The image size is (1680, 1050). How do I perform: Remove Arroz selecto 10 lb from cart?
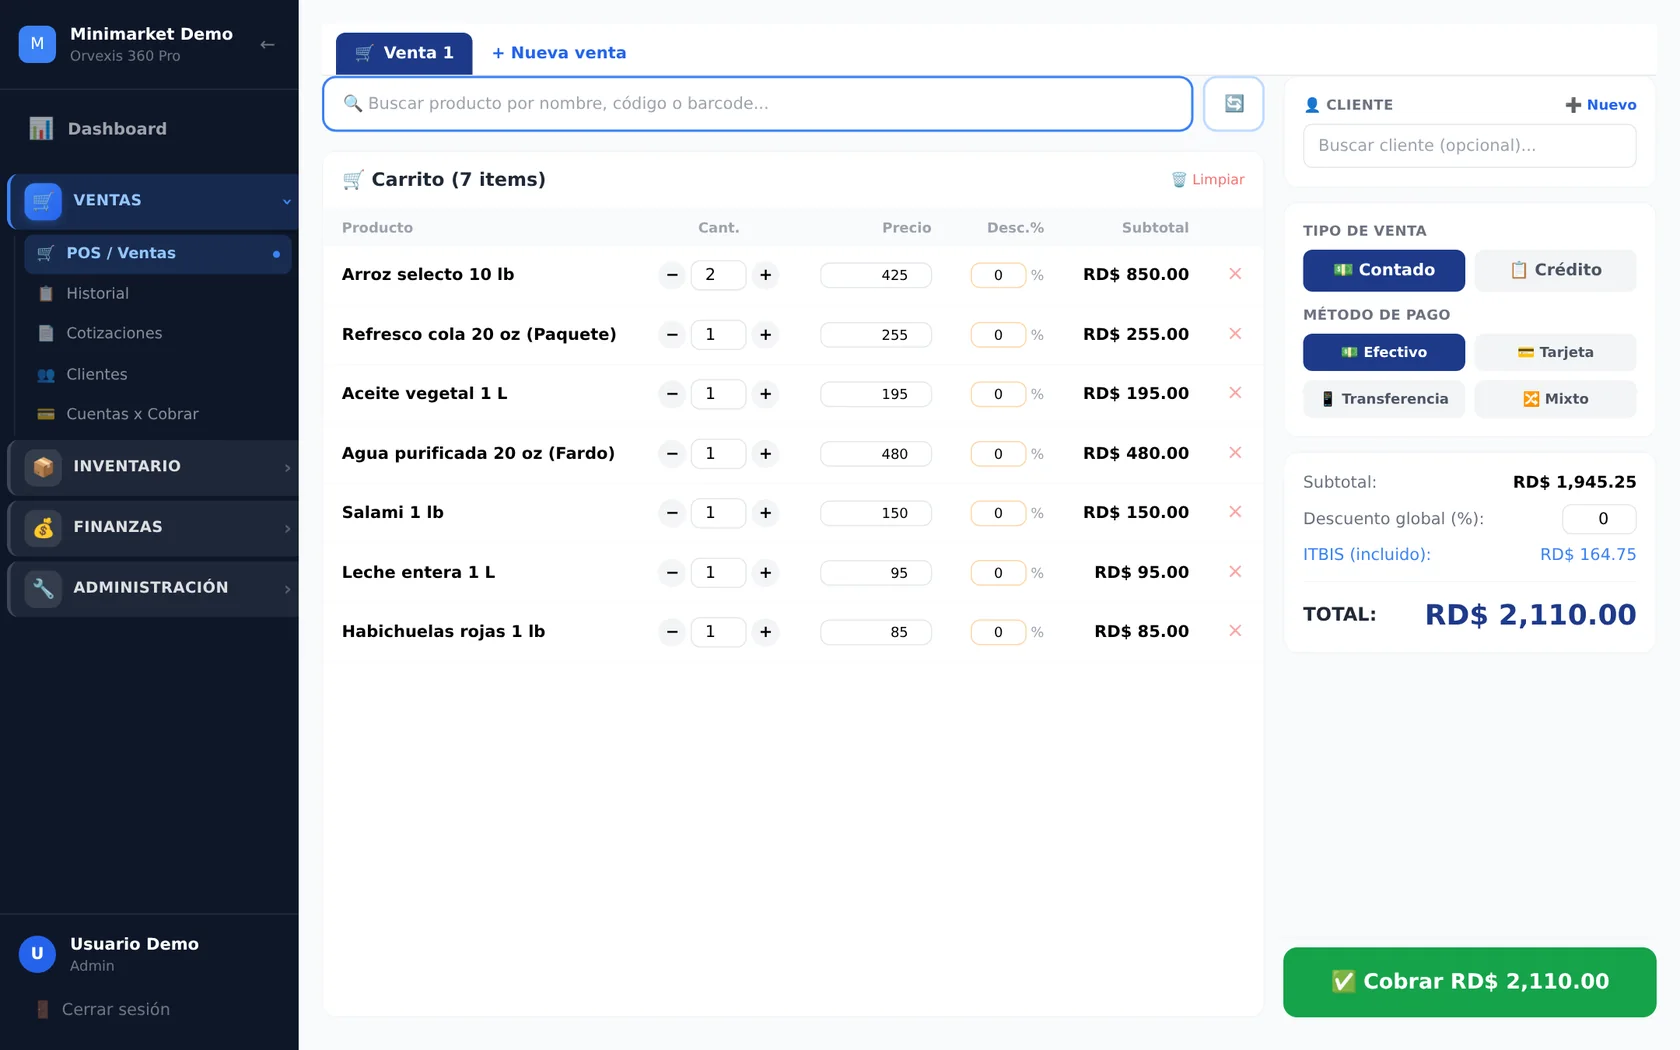click(x=1235, y=274)
